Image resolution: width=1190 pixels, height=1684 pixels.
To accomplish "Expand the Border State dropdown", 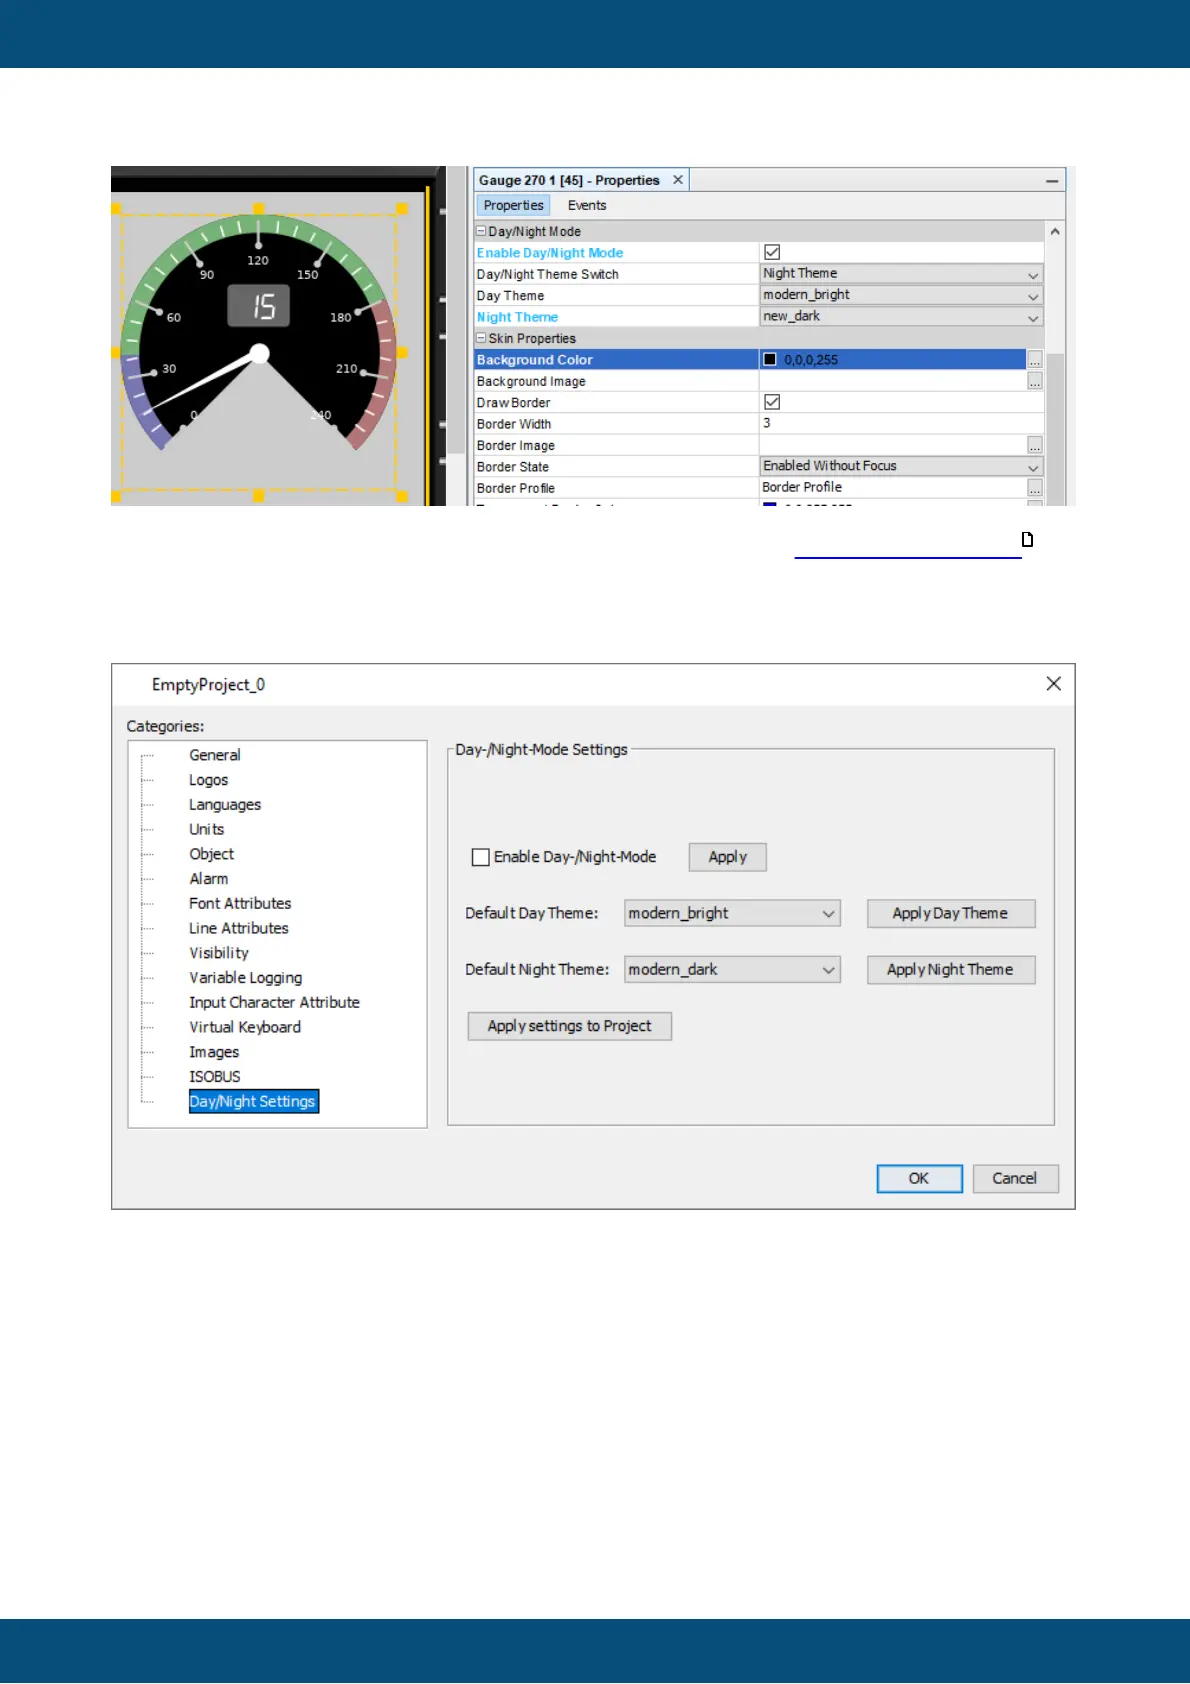I will tap(1033, 467).
